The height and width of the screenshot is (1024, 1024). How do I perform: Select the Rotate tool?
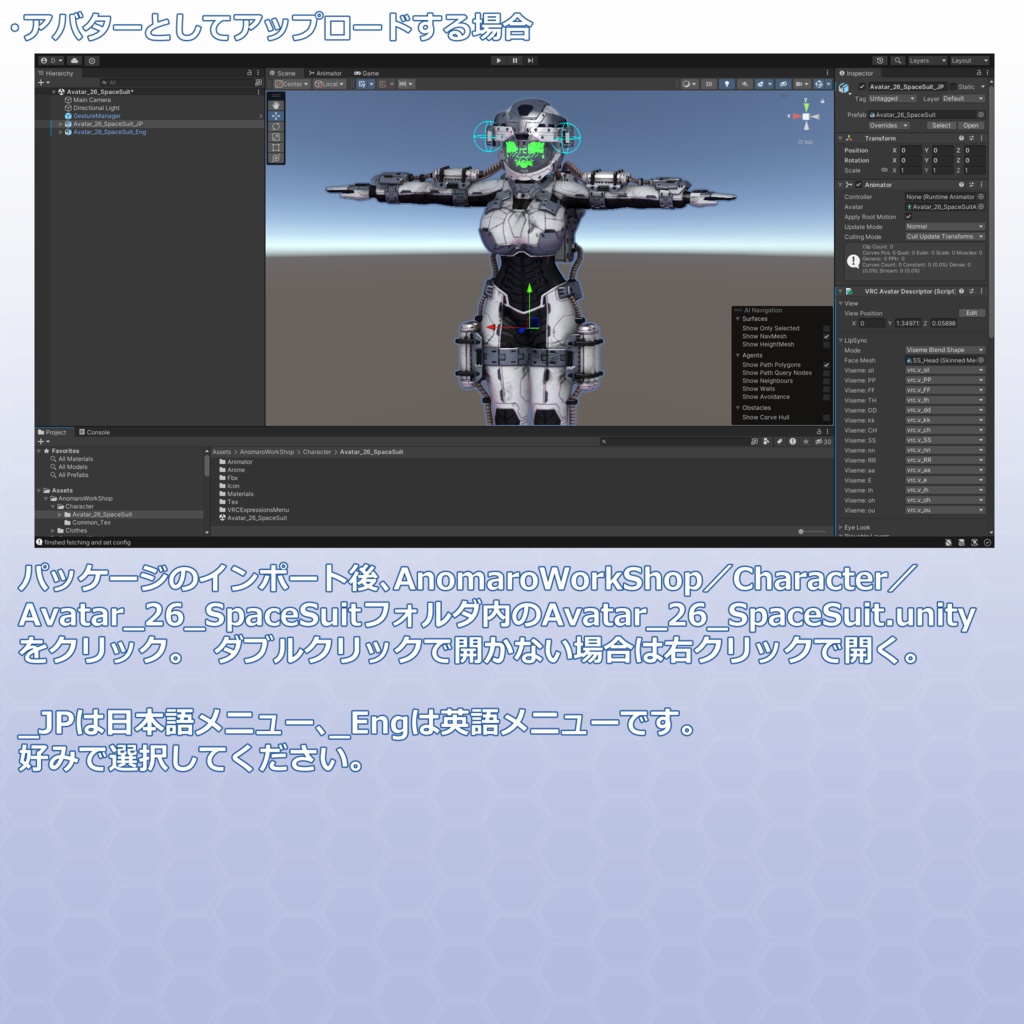[276, 127]
